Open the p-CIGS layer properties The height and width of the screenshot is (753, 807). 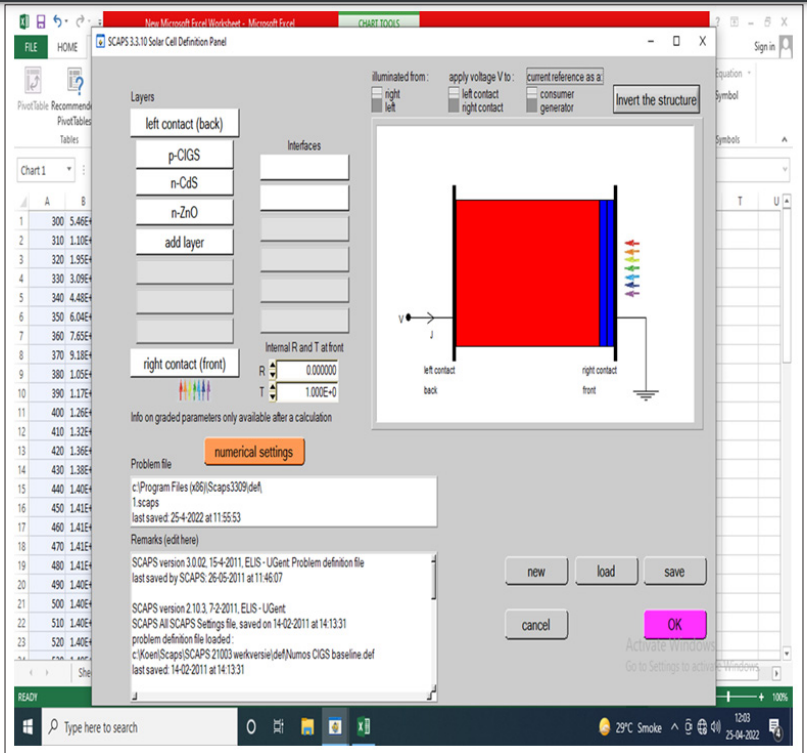(184, 154)
